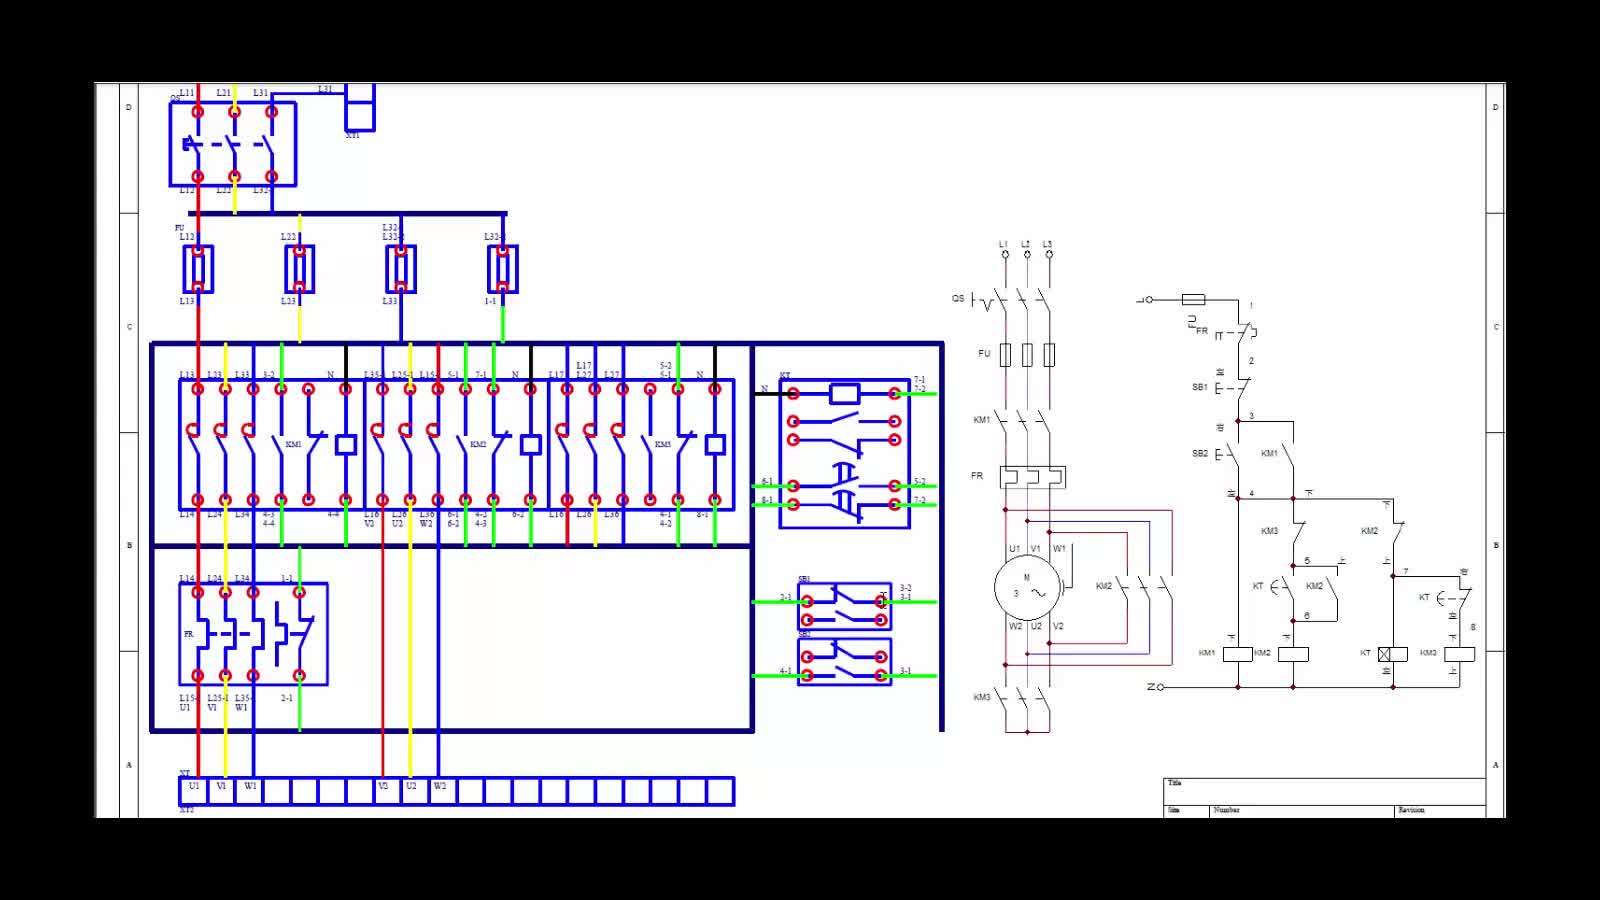Select terminal U1 on the XT strip
1600x900 pixels.
[194, 791]
